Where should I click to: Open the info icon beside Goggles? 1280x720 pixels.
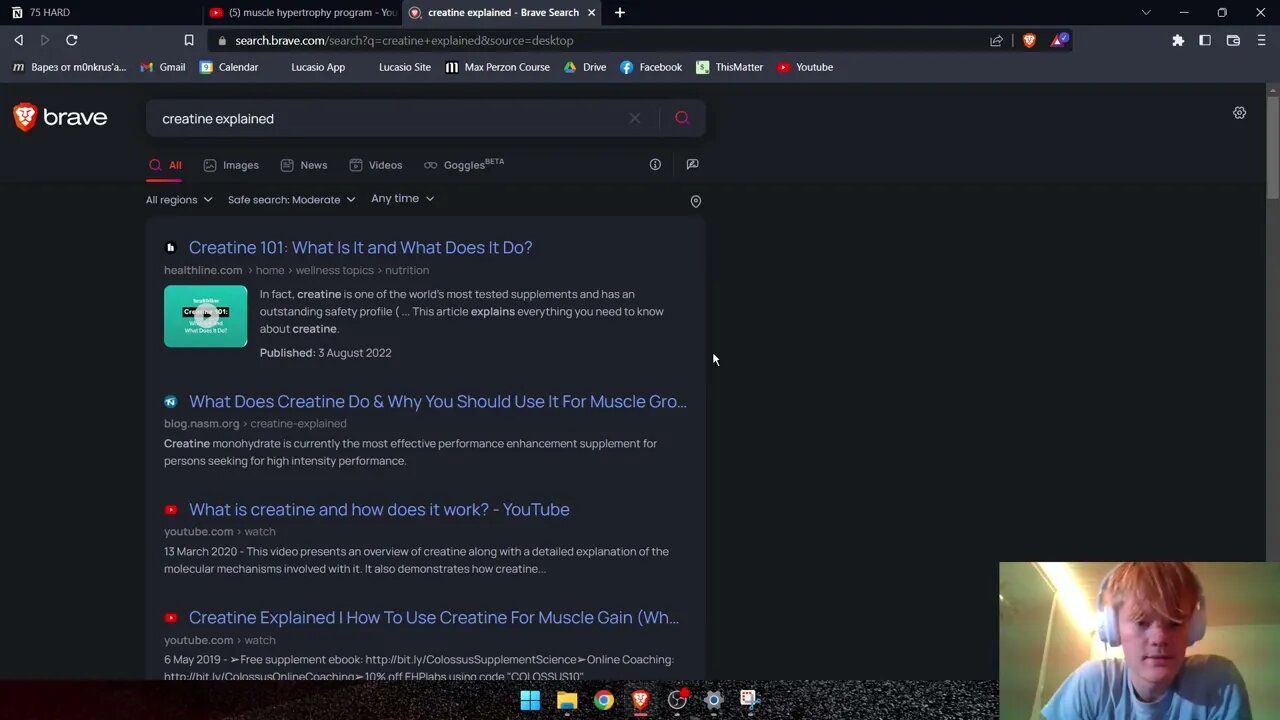tap(655, 165)
